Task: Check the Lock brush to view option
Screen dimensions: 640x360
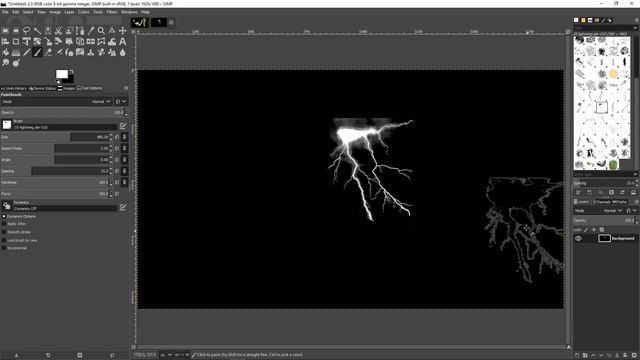Action: coord(4,240)
